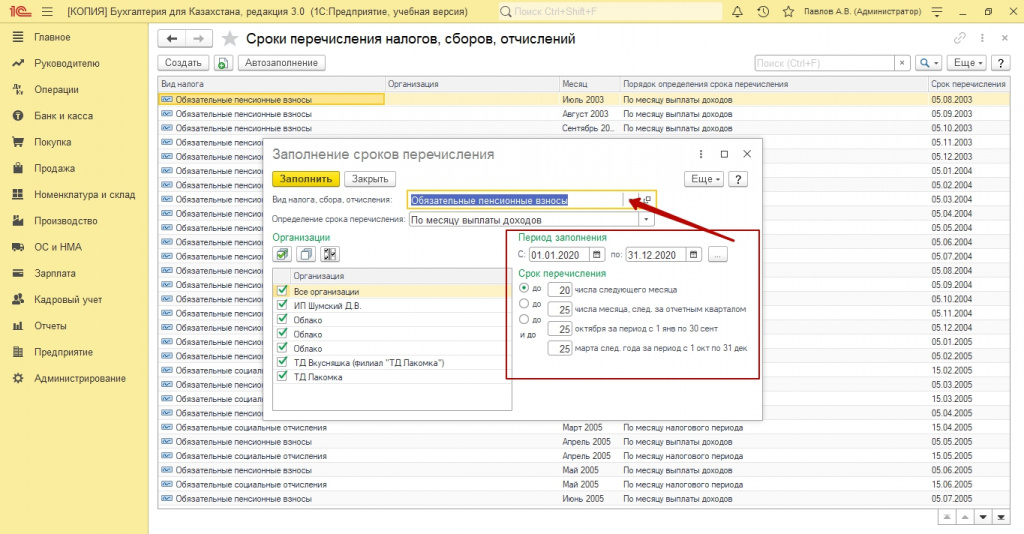Uncheck ИП Шумский Д.В. organization
Image resolution: width=1024 pixels, height=534 pixels.
(282, 305)
